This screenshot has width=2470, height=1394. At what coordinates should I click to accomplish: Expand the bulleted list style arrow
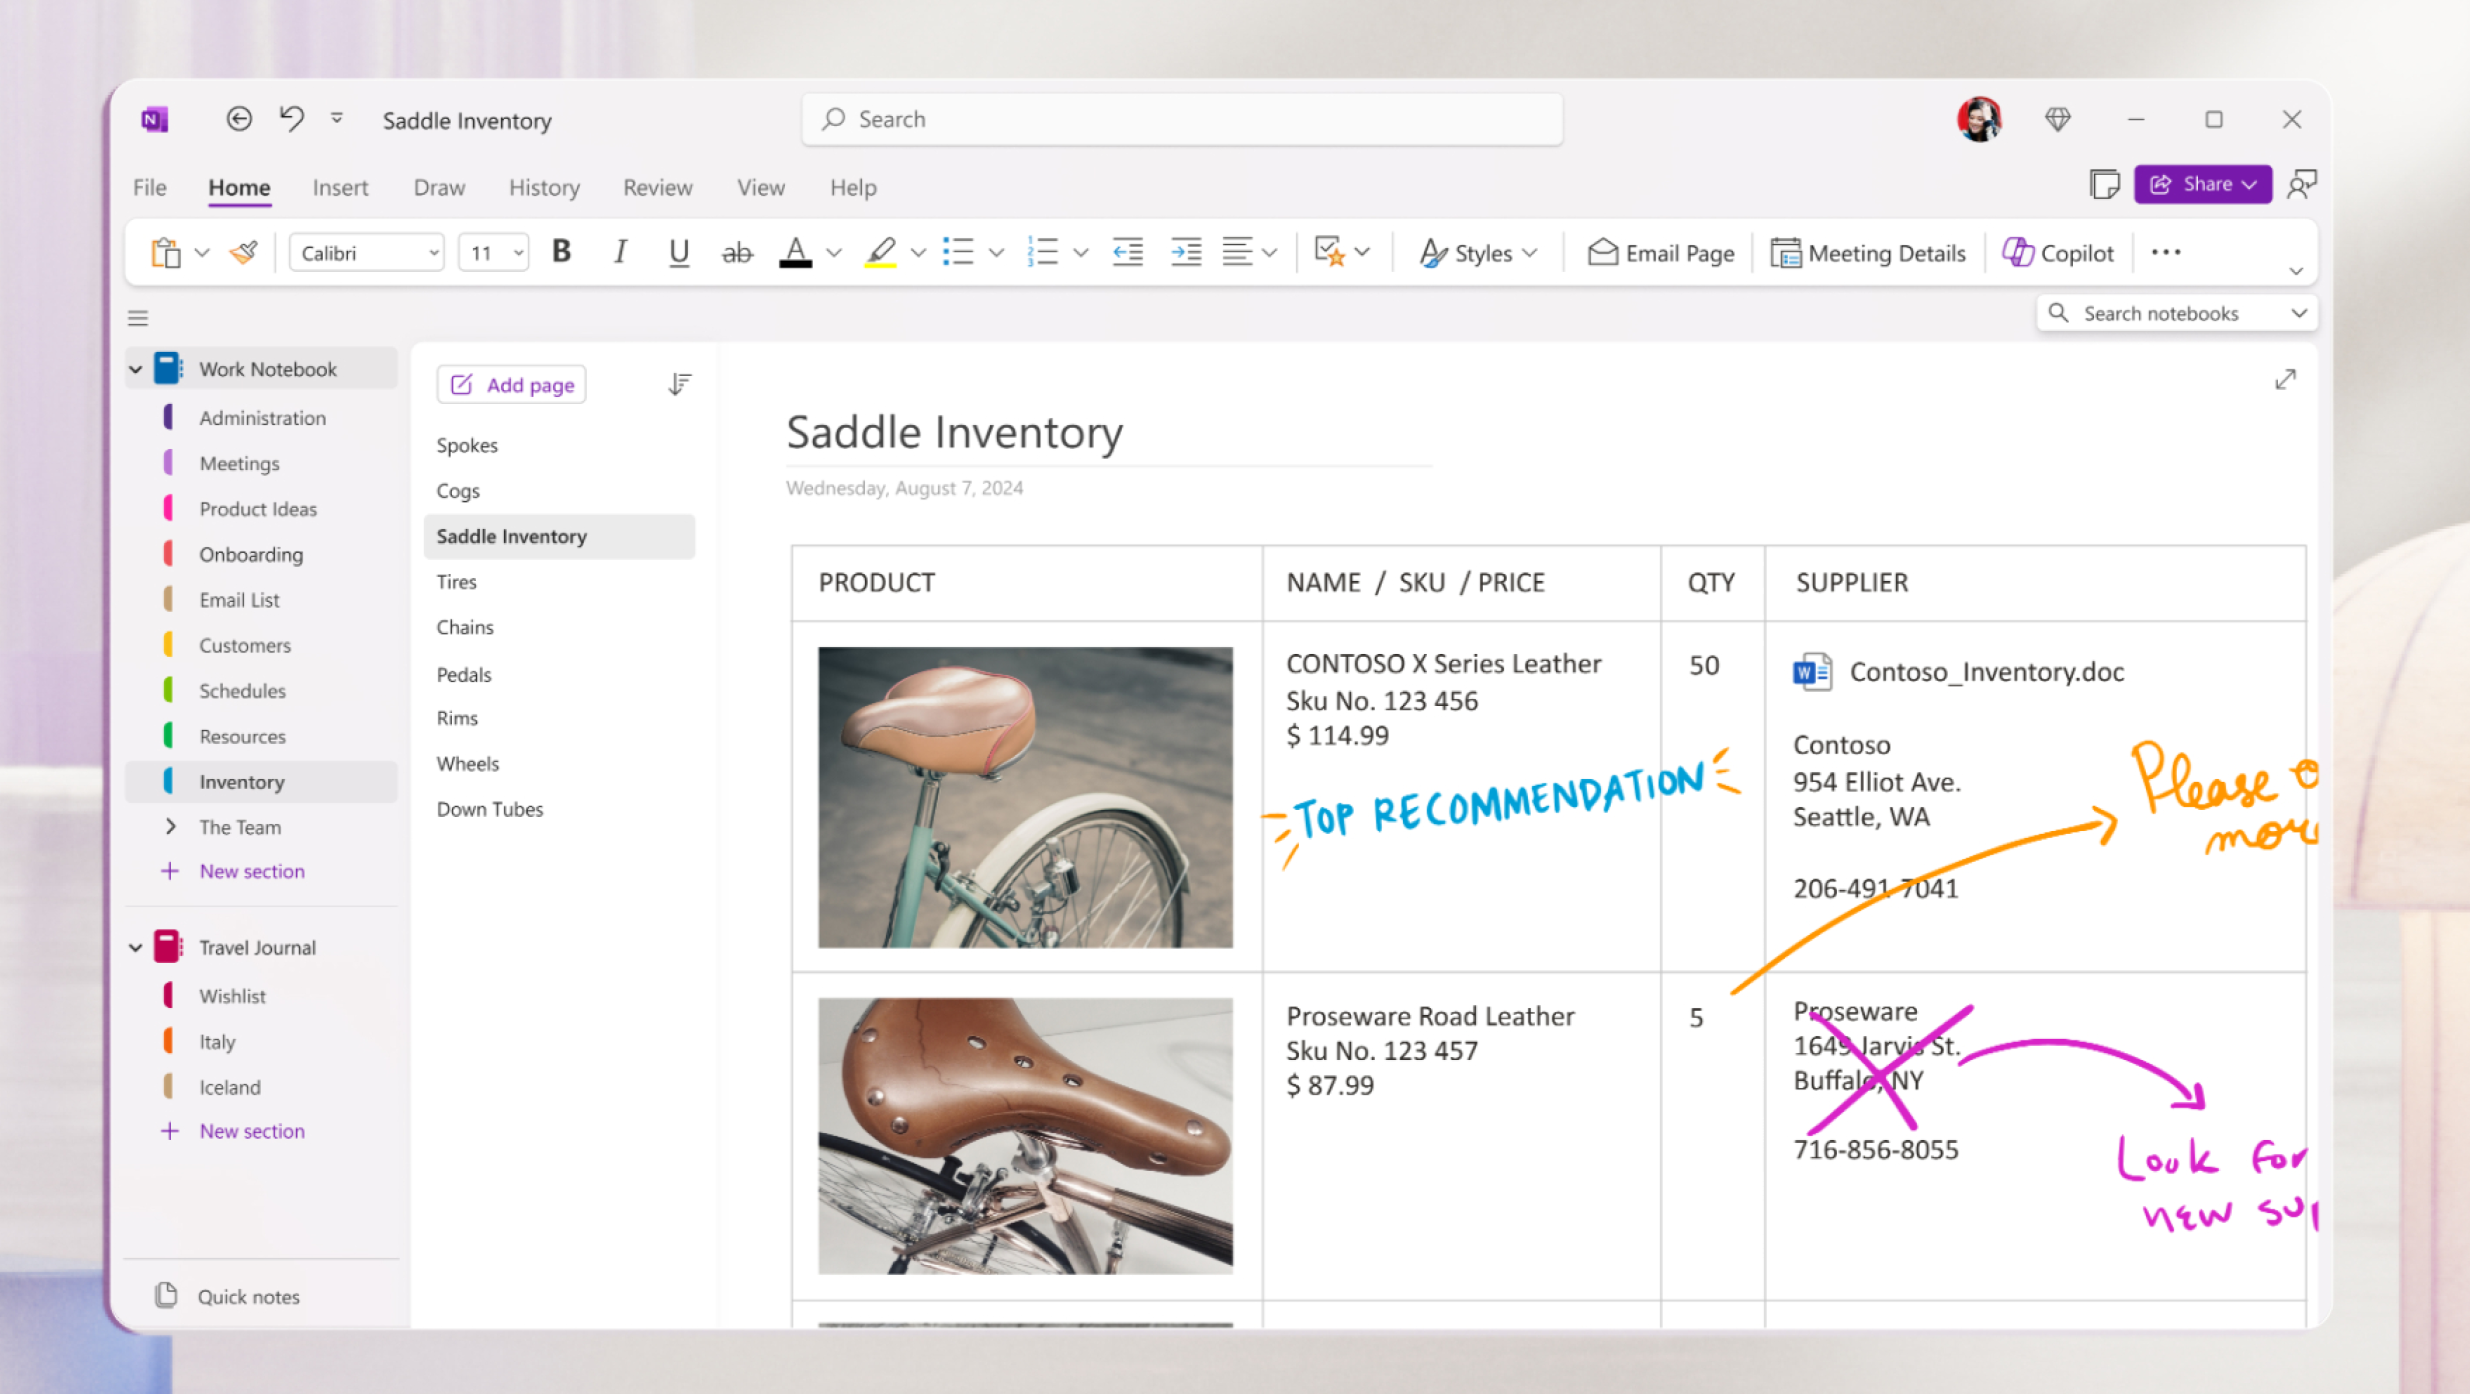point(996,253)
